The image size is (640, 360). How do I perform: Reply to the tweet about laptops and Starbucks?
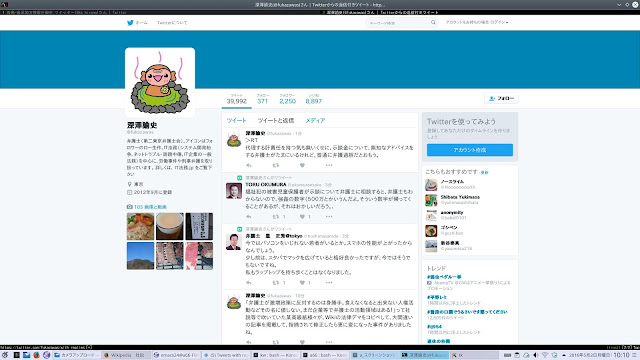pyautogui.click(x=249, y=282)
